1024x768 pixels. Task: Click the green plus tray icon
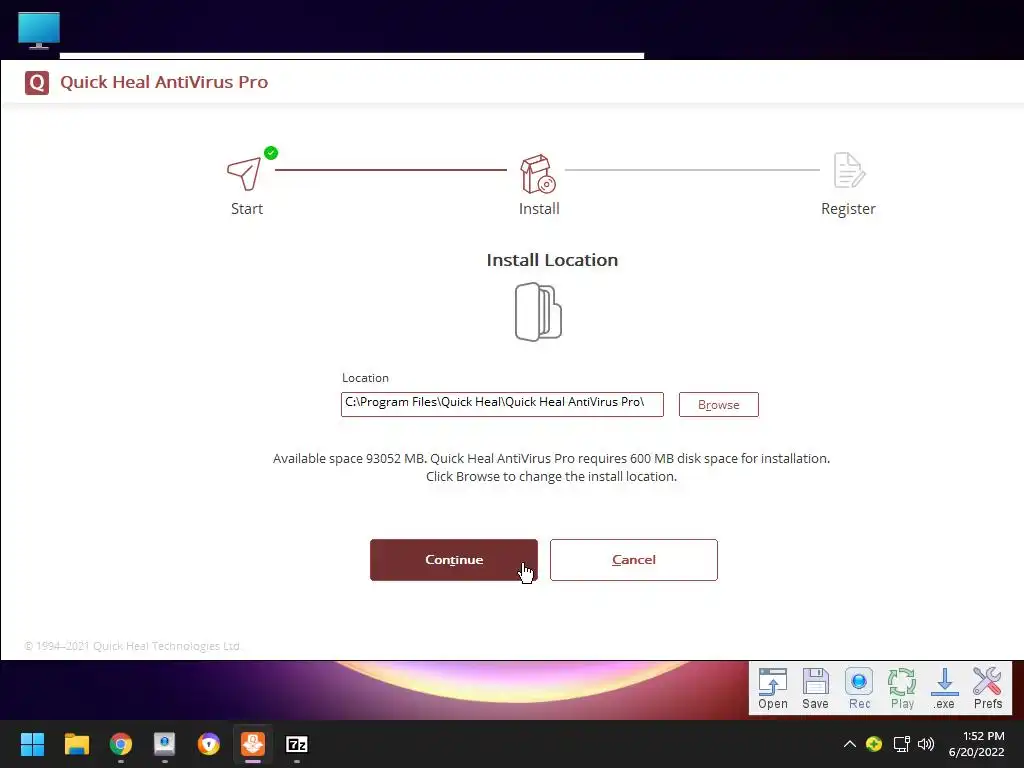[874, 744]
